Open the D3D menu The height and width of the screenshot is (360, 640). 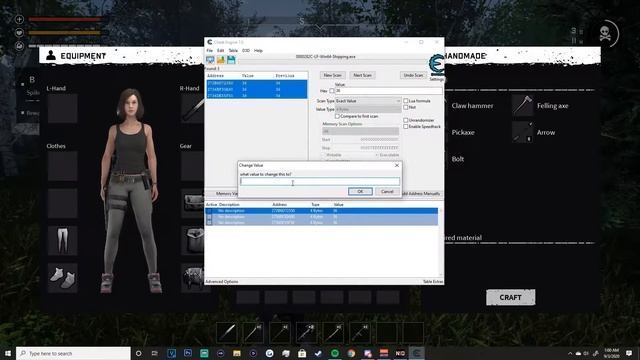[x=246, y=51]
